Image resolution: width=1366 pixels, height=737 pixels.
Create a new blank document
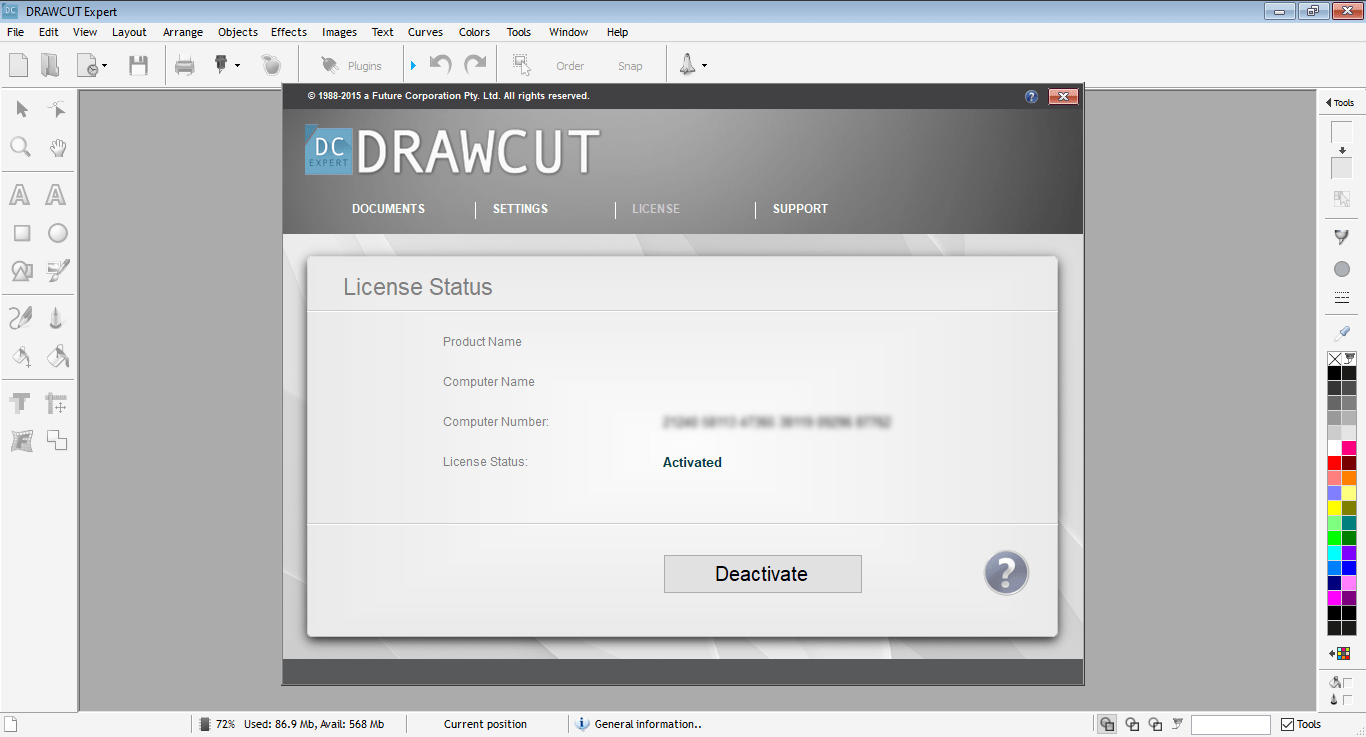click(18, 66)
